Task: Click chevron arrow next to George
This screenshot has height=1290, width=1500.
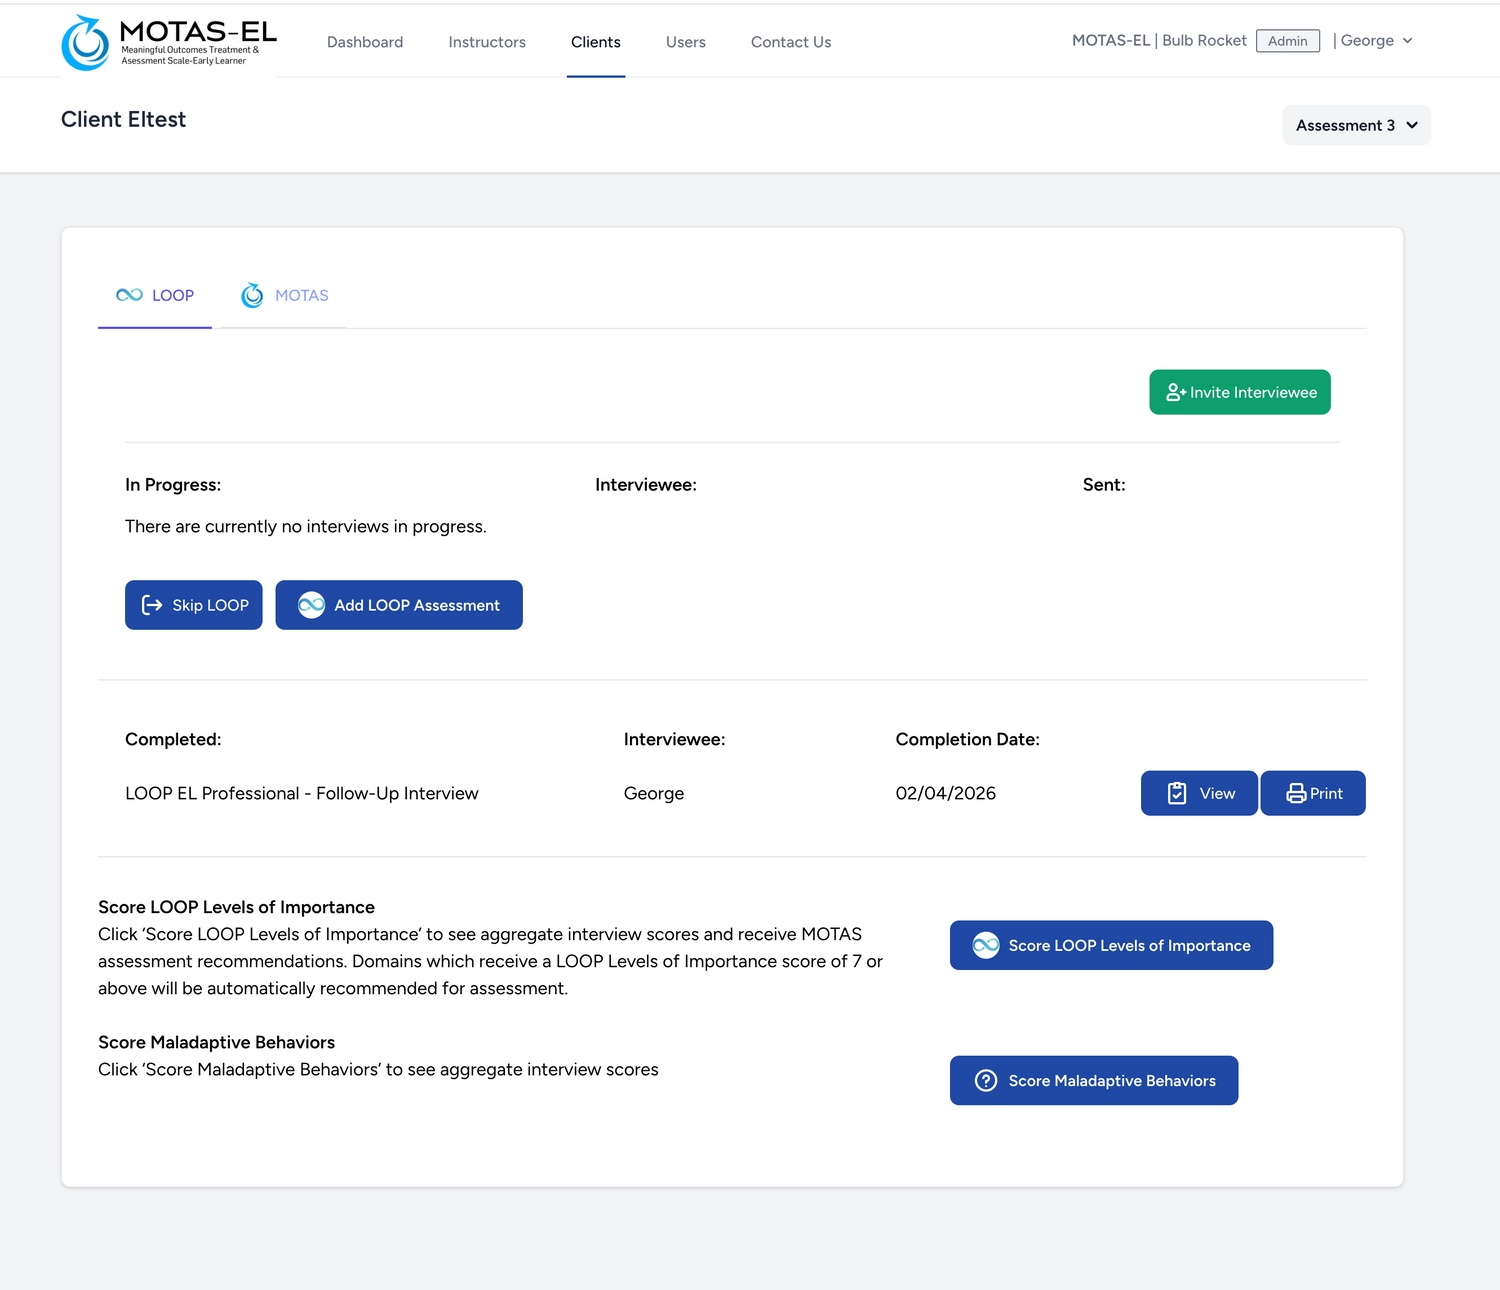Action: click(1408, 41)
